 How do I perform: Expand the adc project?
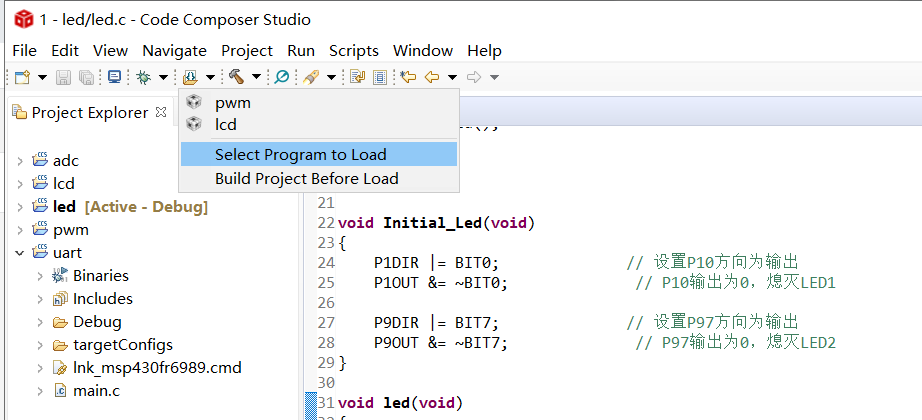(20, 161)
